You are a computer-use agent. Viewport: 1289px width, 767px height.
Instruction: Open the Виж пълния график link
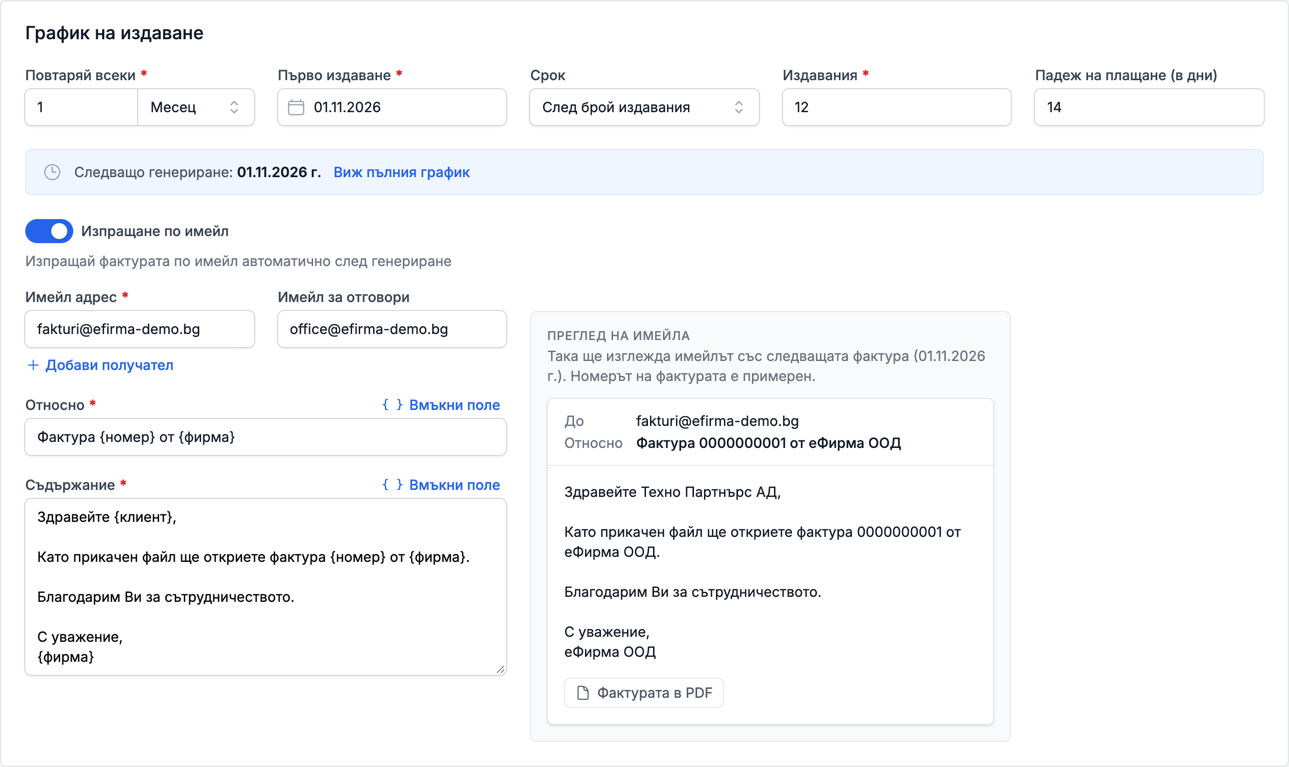click(401, 172)
